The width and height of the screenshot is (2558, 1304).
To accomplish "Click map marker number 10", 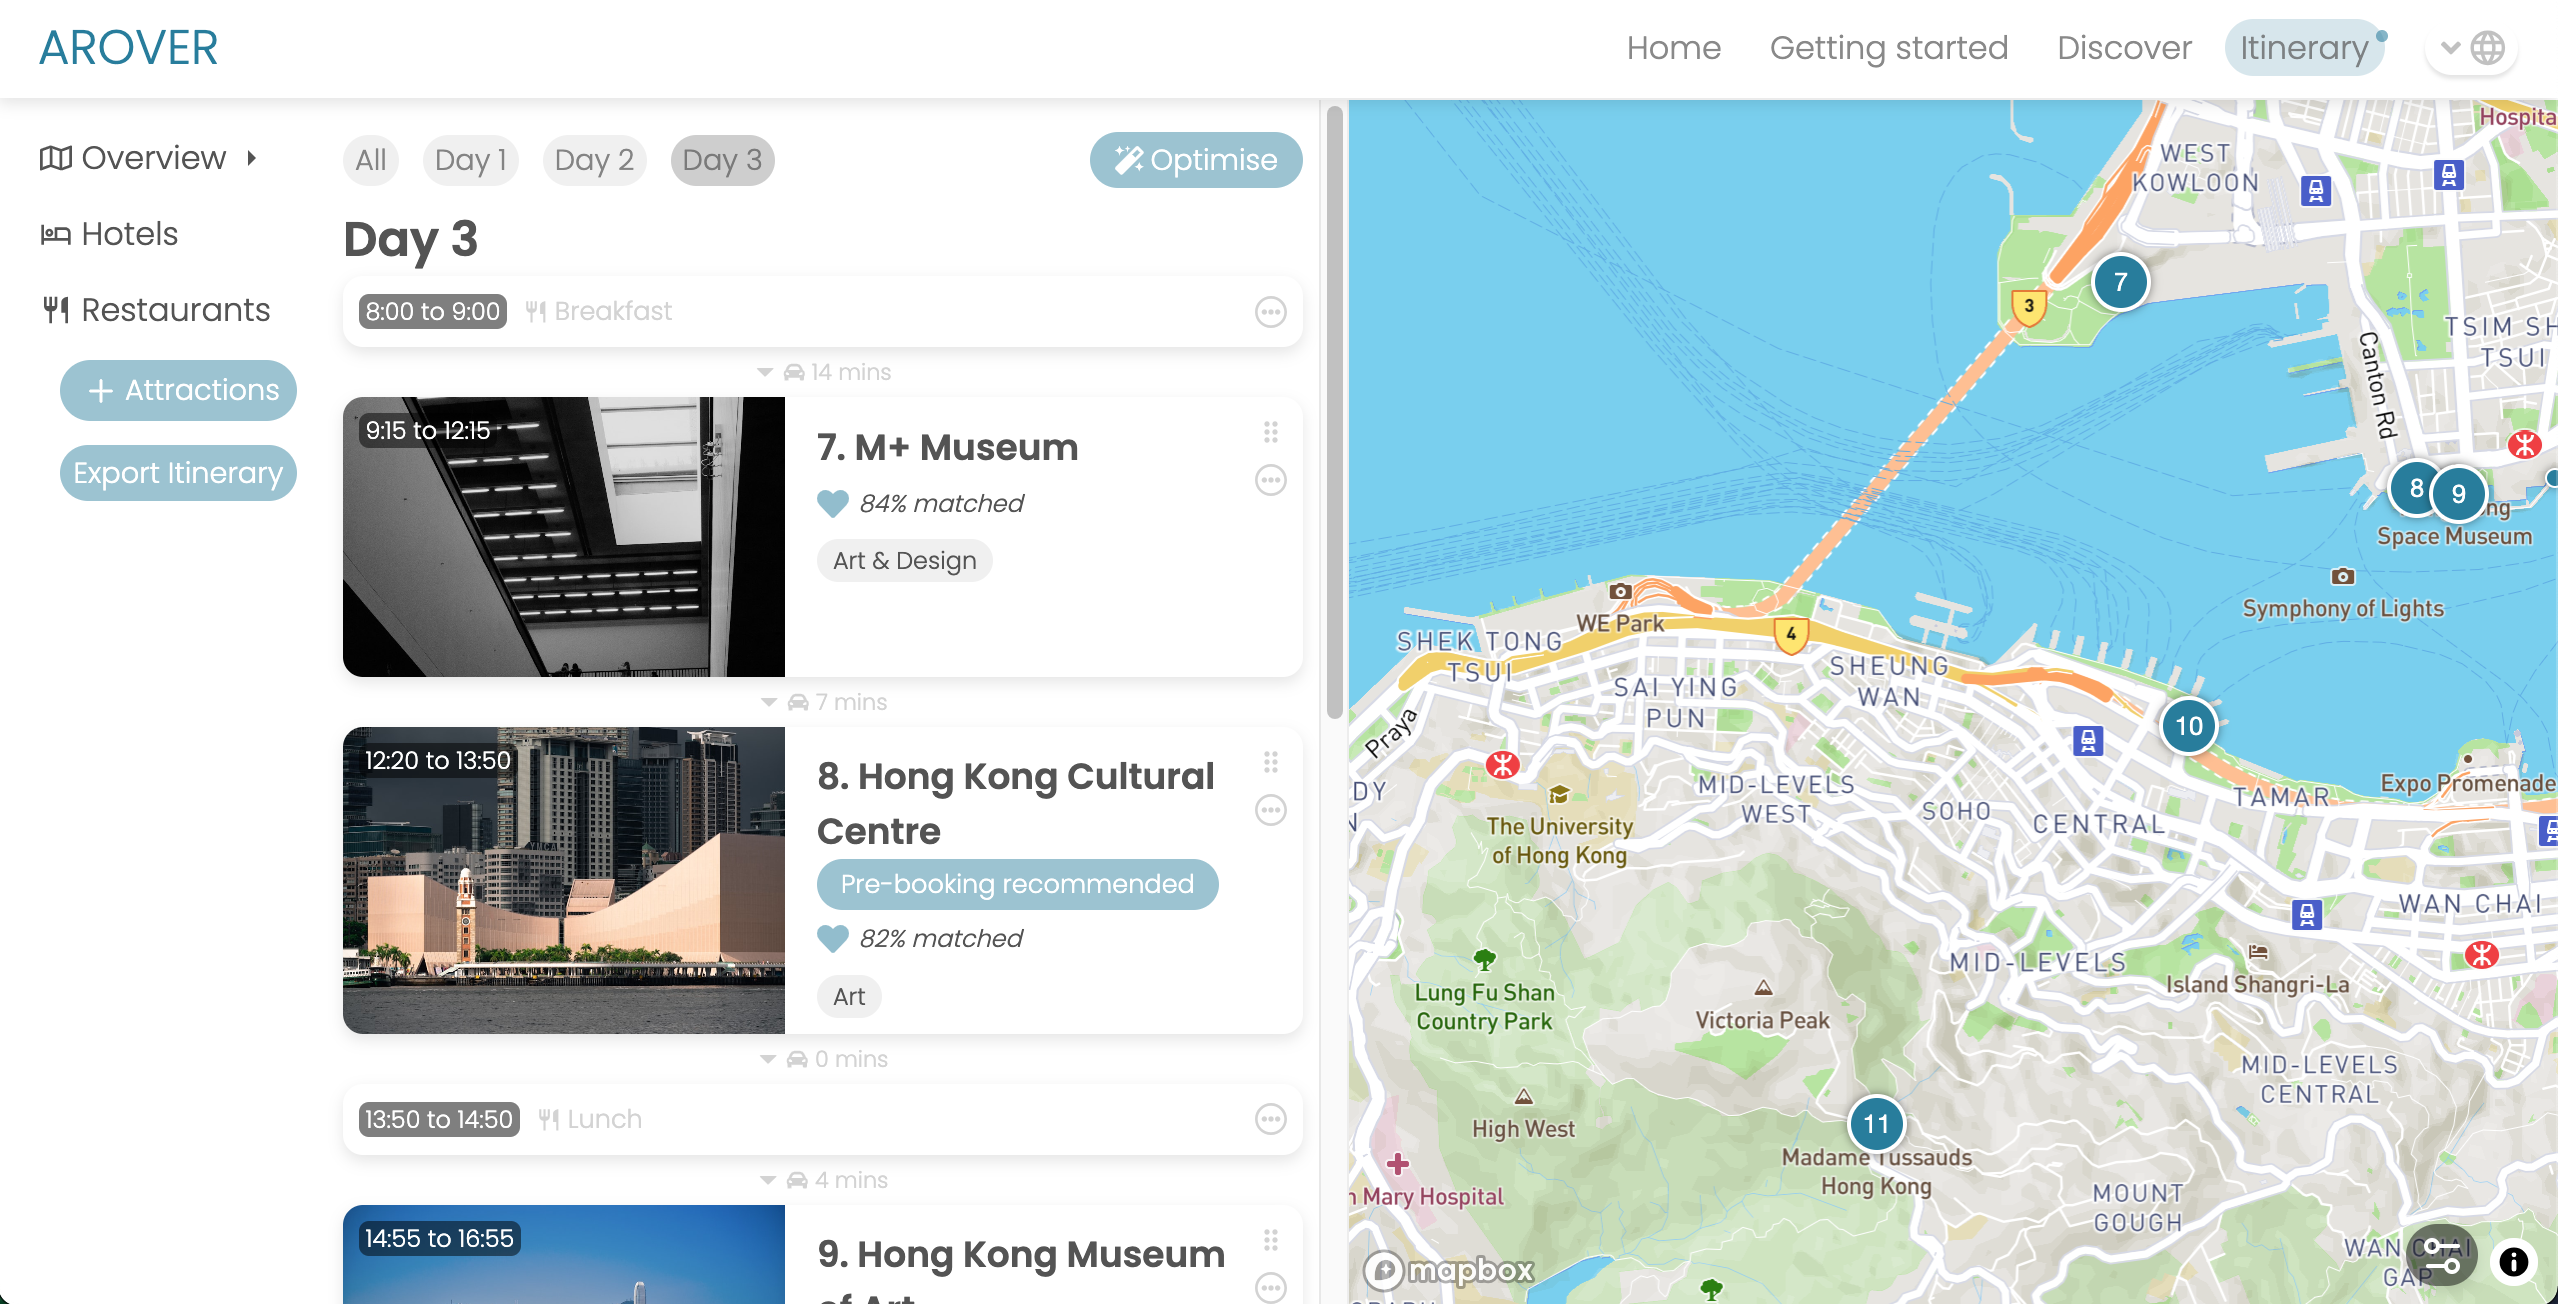I will (2189, 726).
